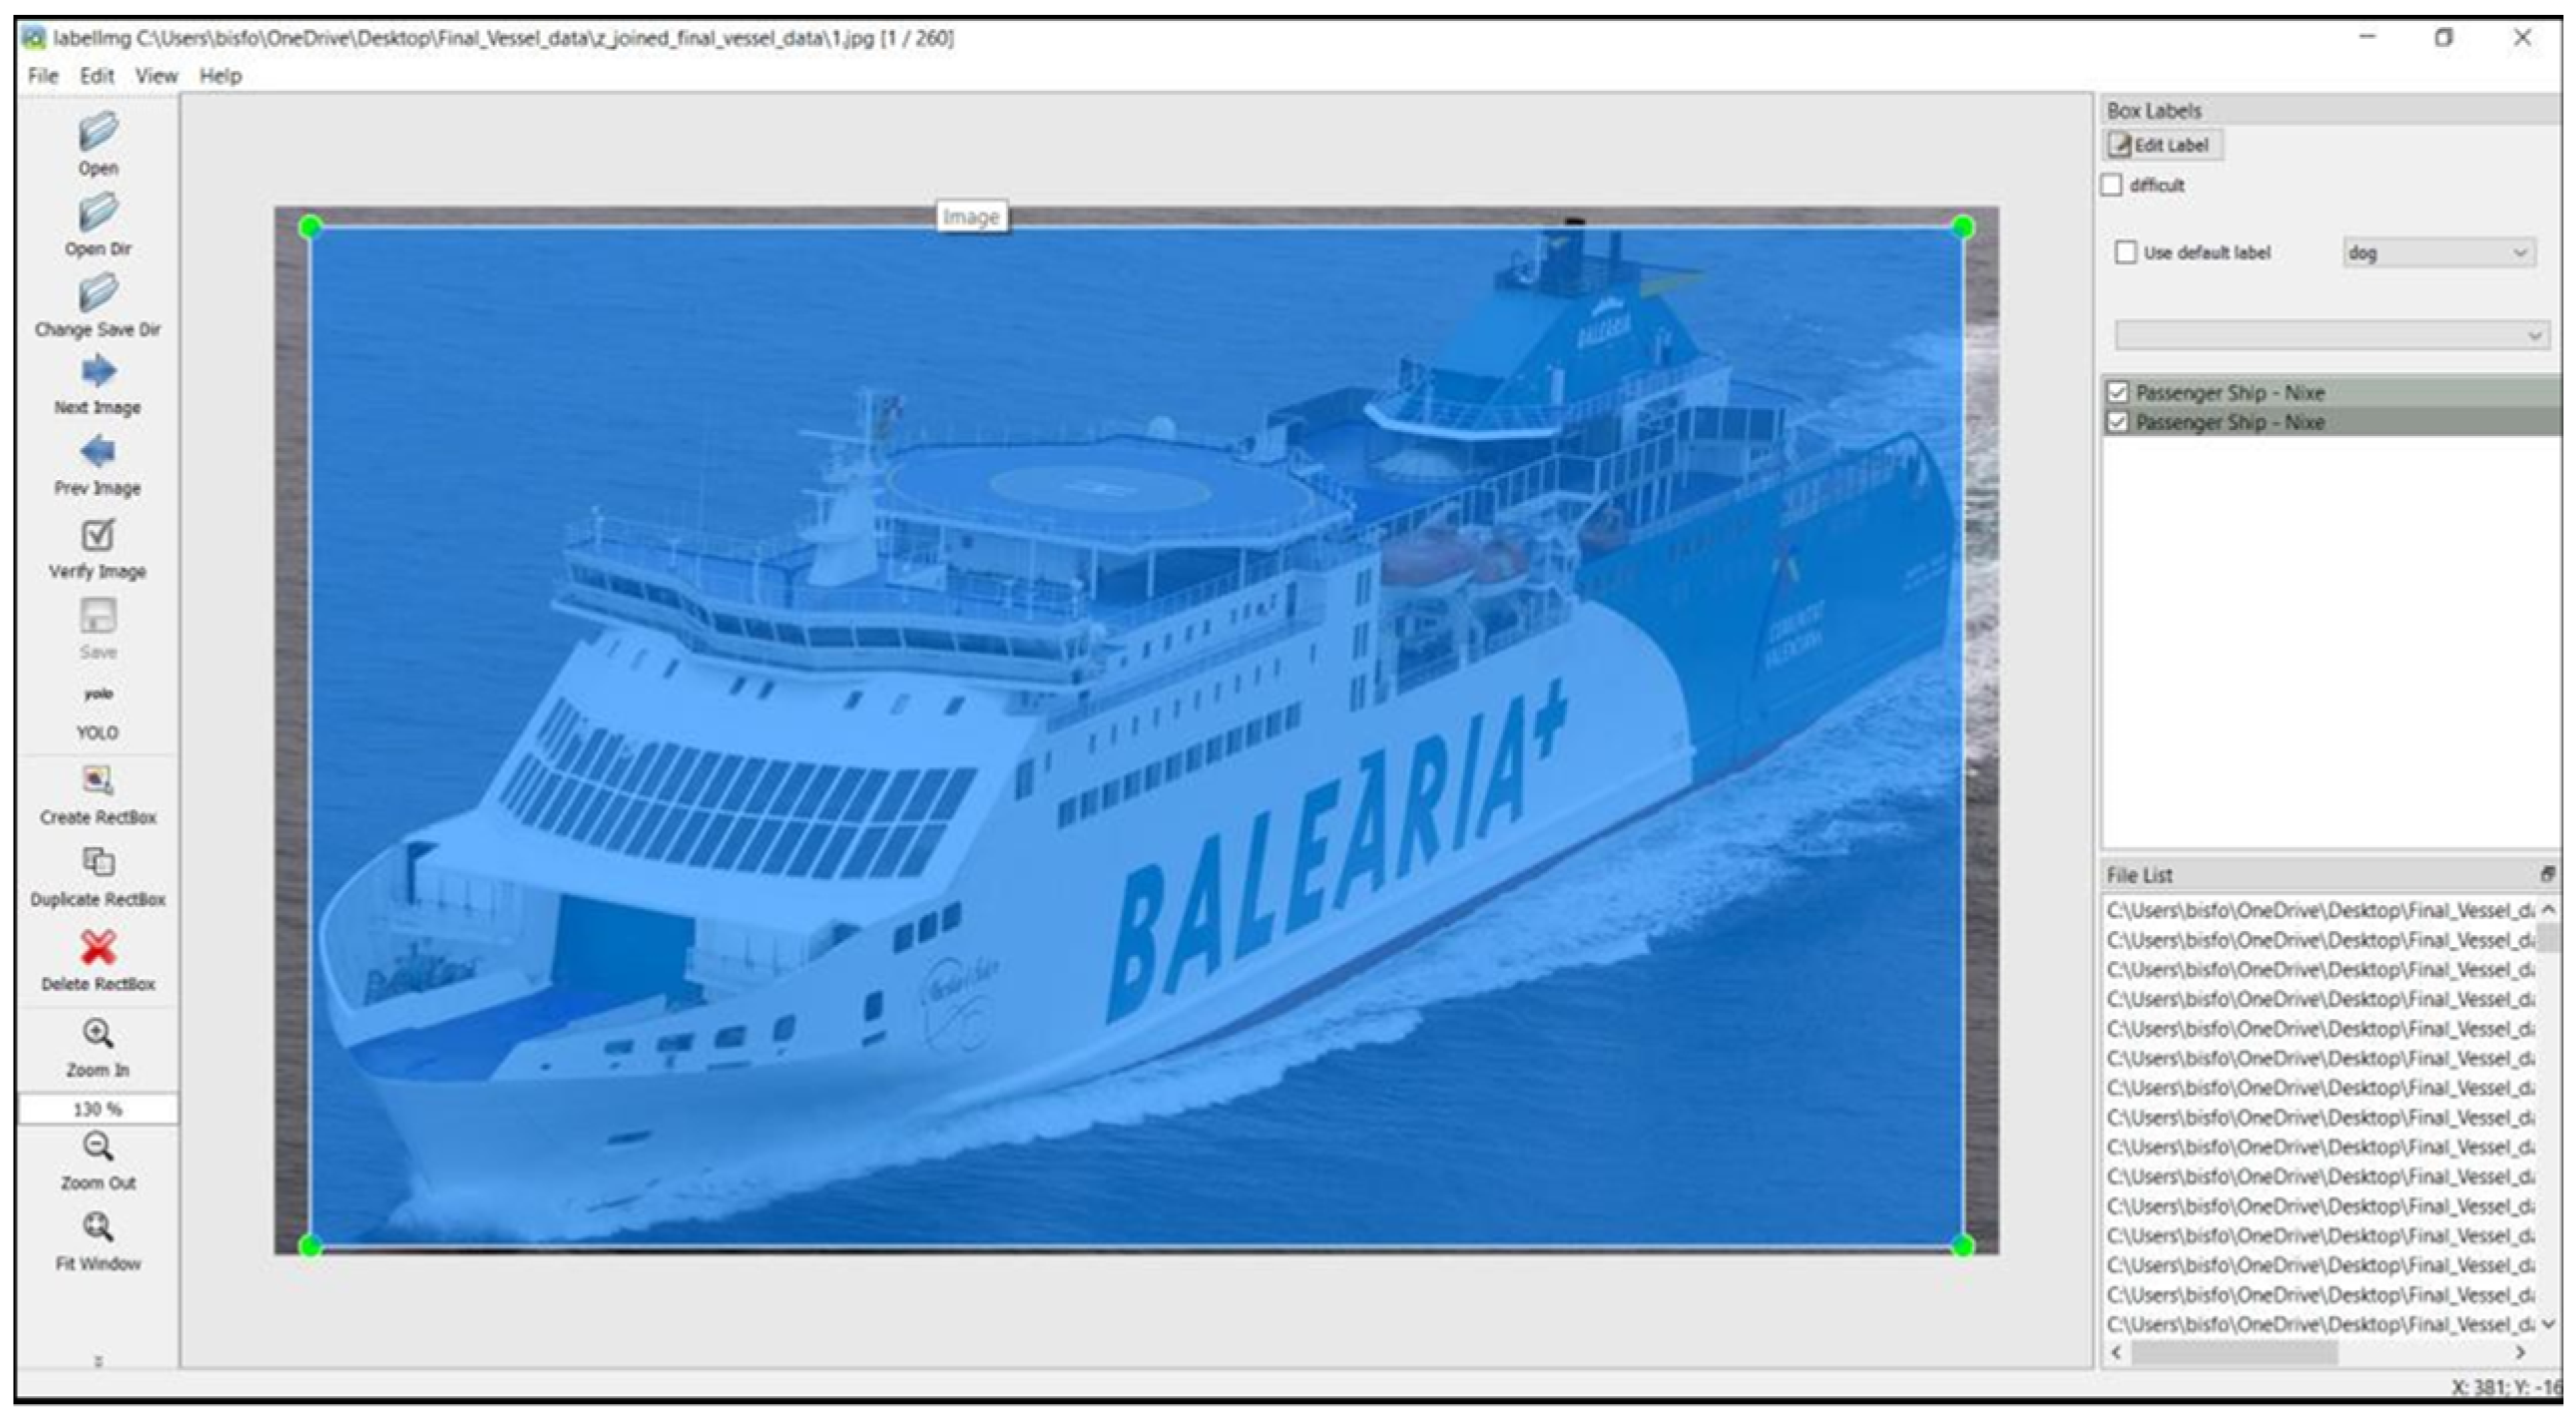The image size is (2576, 1421).
Task: Uncheck the first Passenger Ship - Nixe label
Action: [x=2117, y=392]
